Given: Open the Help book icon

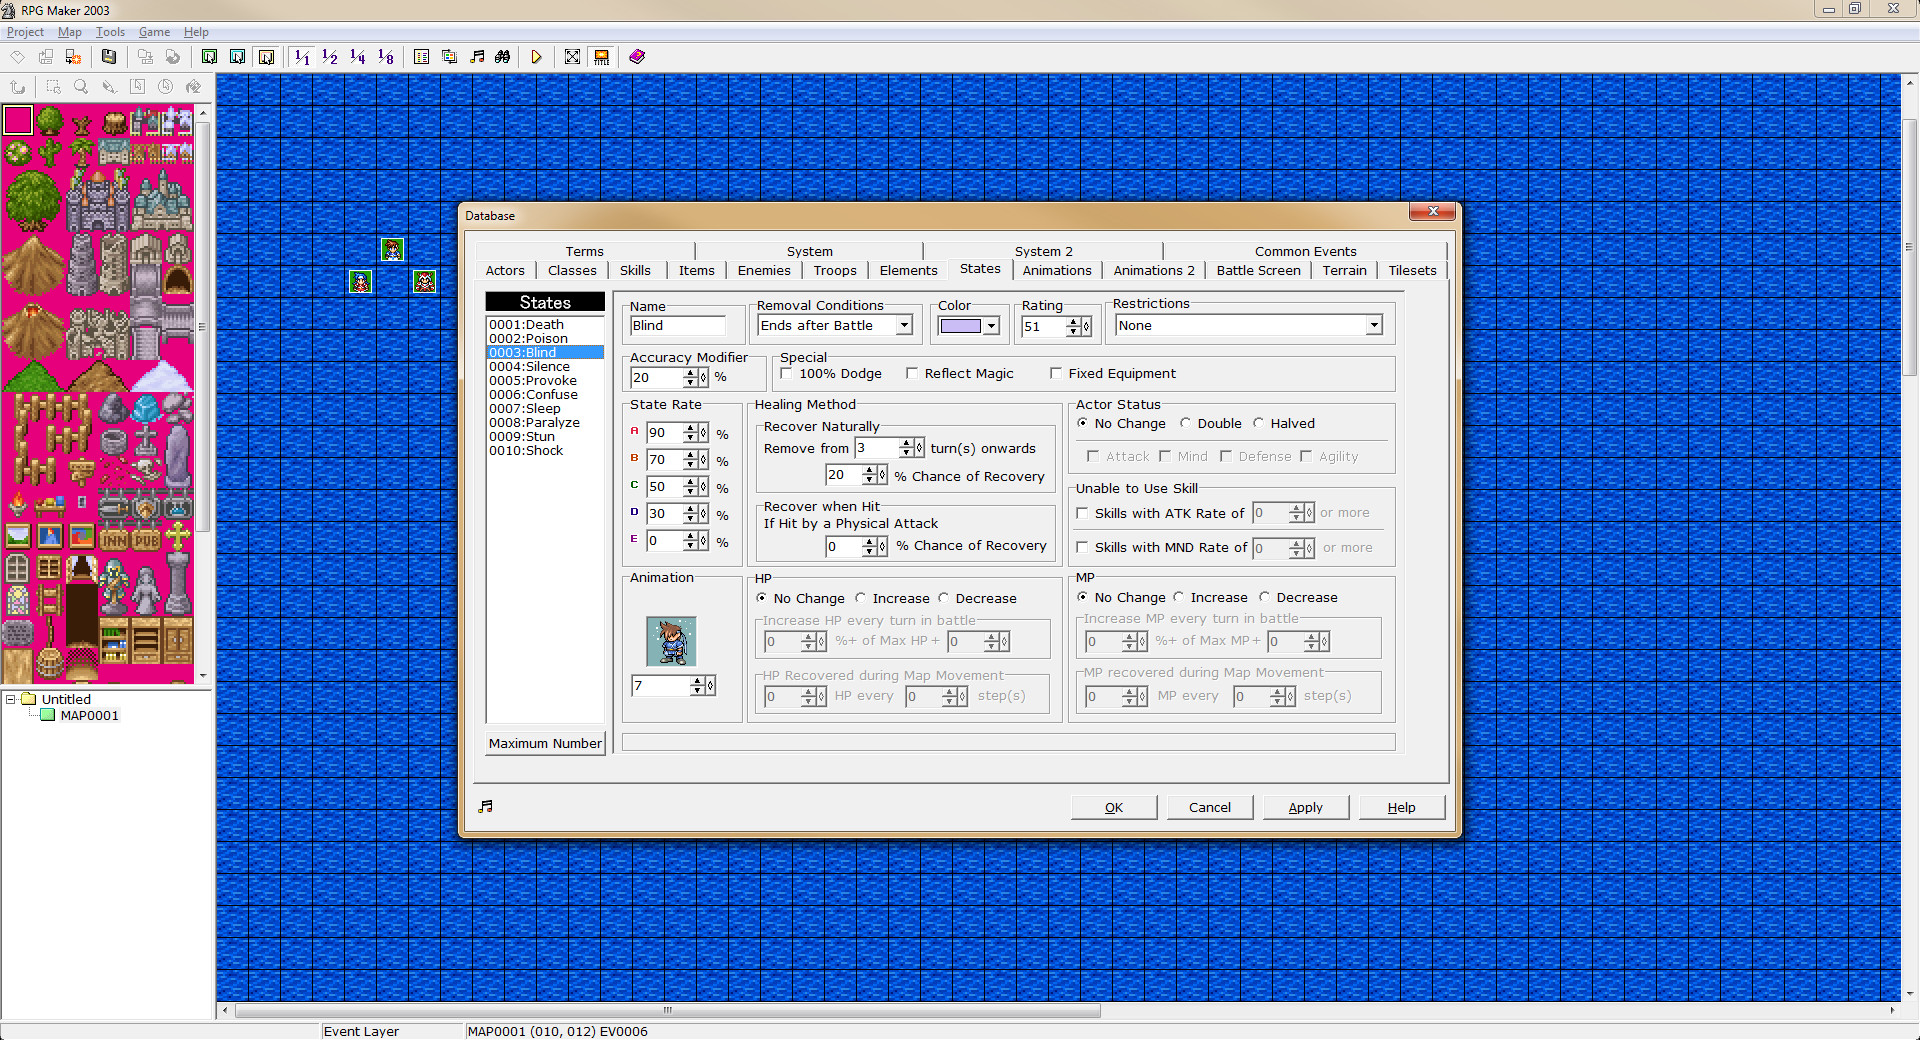Looking at the screenshot, I should tap(637, 57).
